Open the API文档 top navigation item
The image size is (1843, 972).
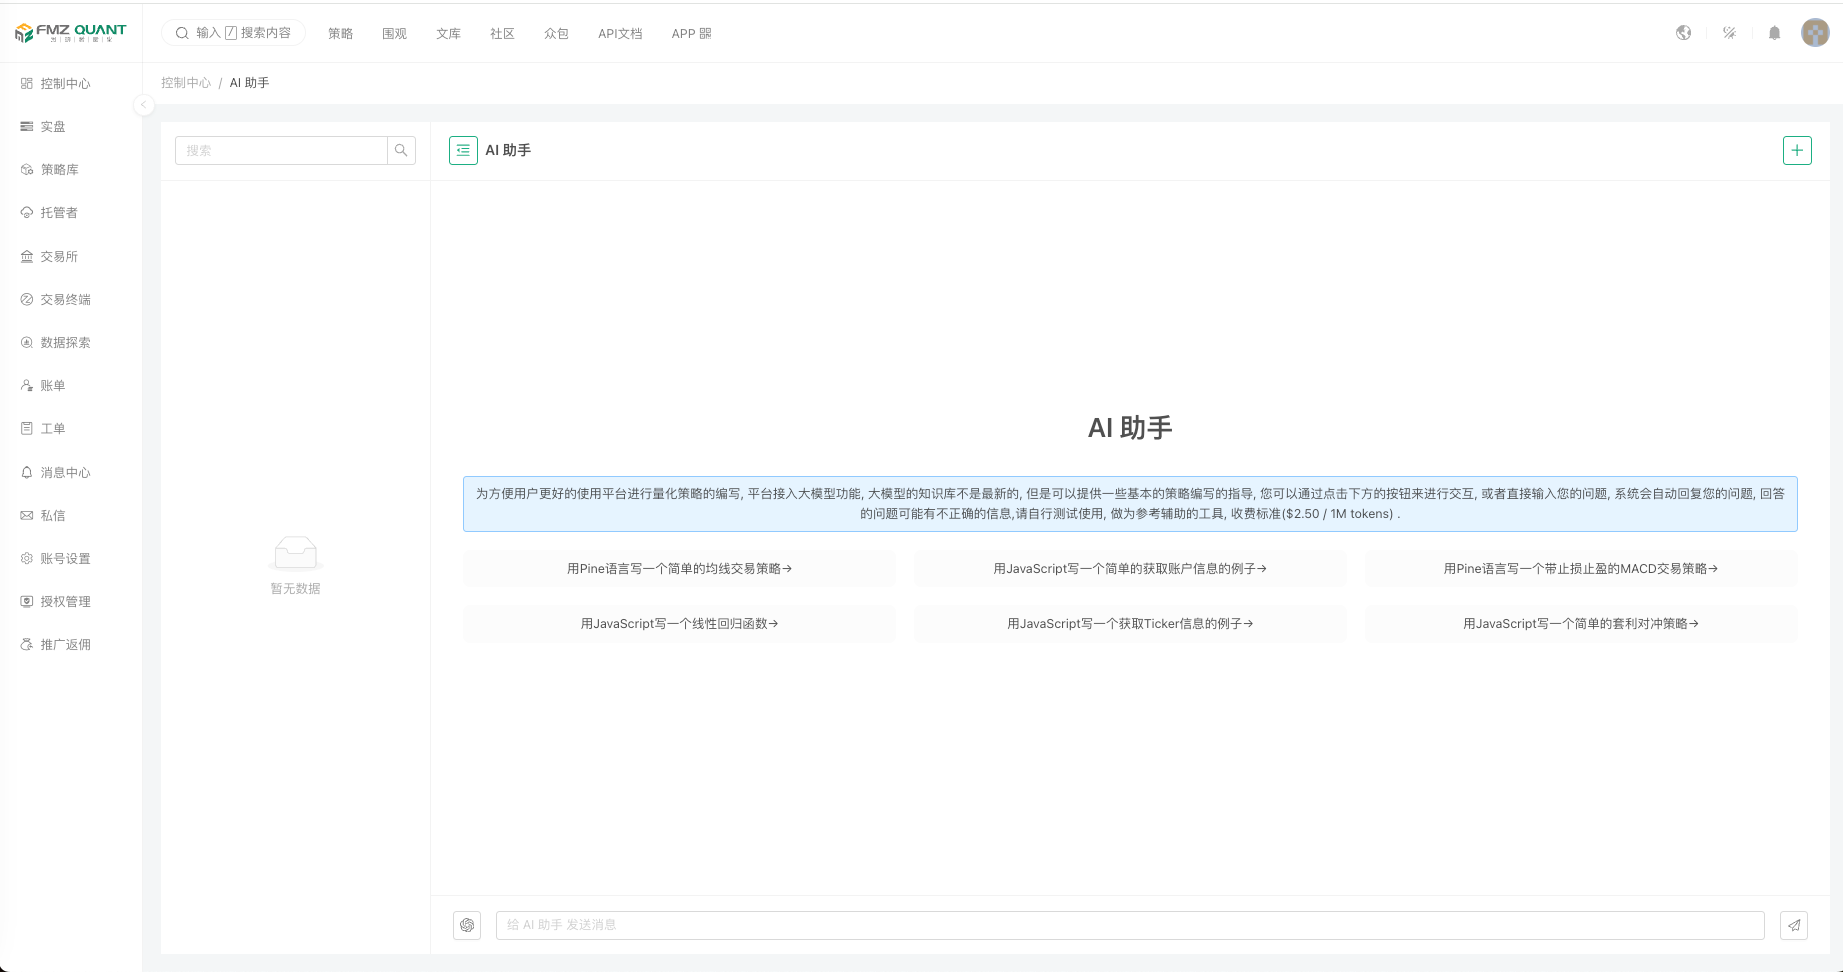click(619, 33)
